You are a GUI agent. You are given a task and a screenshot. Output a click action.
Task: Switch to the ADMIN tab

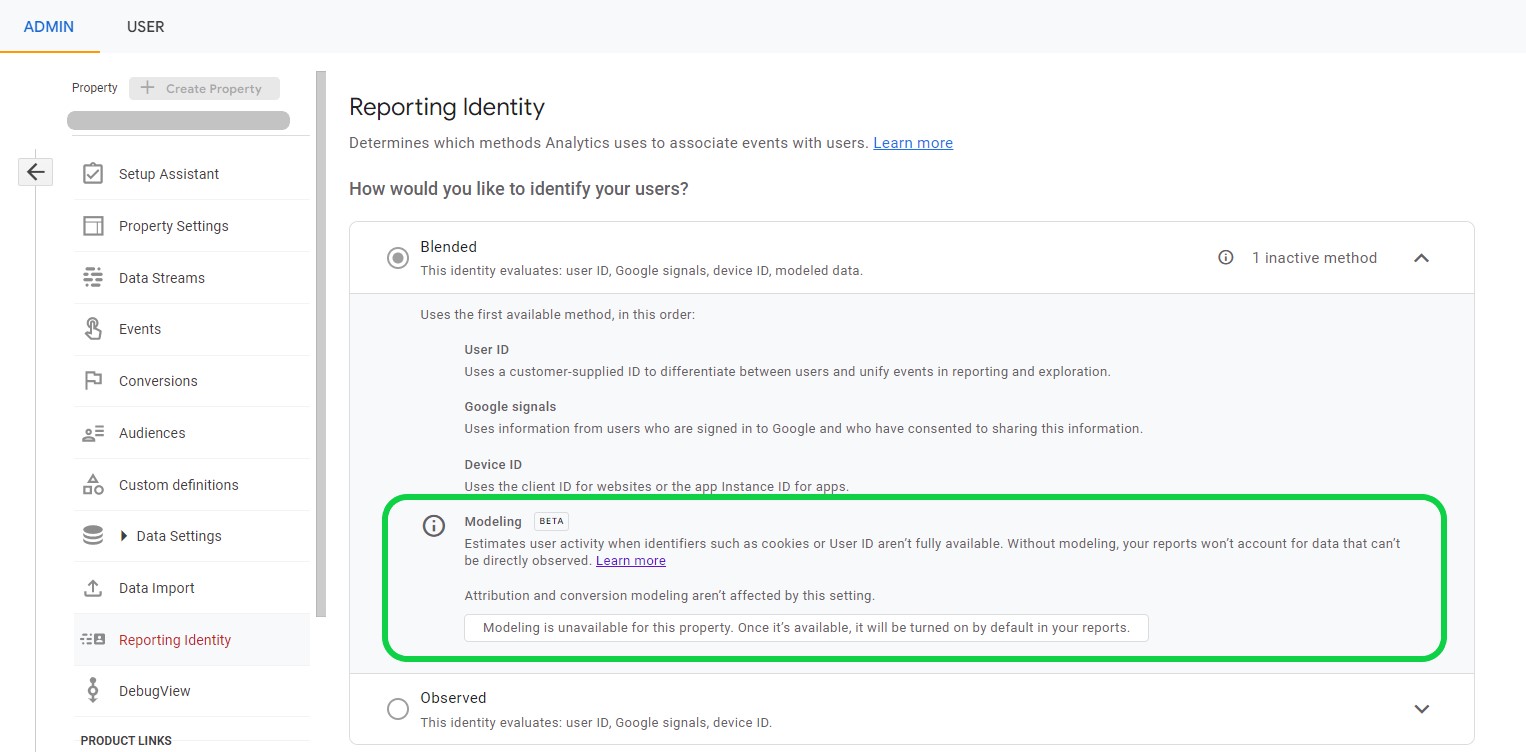(49, 27)
